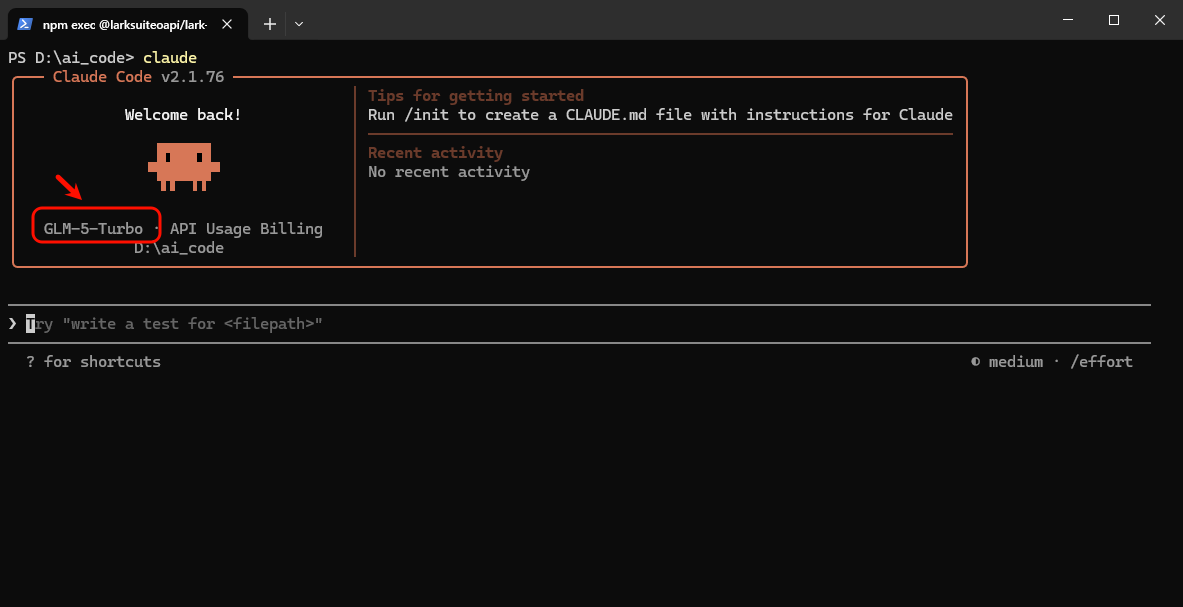This screenshot has height=607, width=1183.
Task: Click the 'Run /init to create a CLAUDE.md' tip
Action: 660,115
